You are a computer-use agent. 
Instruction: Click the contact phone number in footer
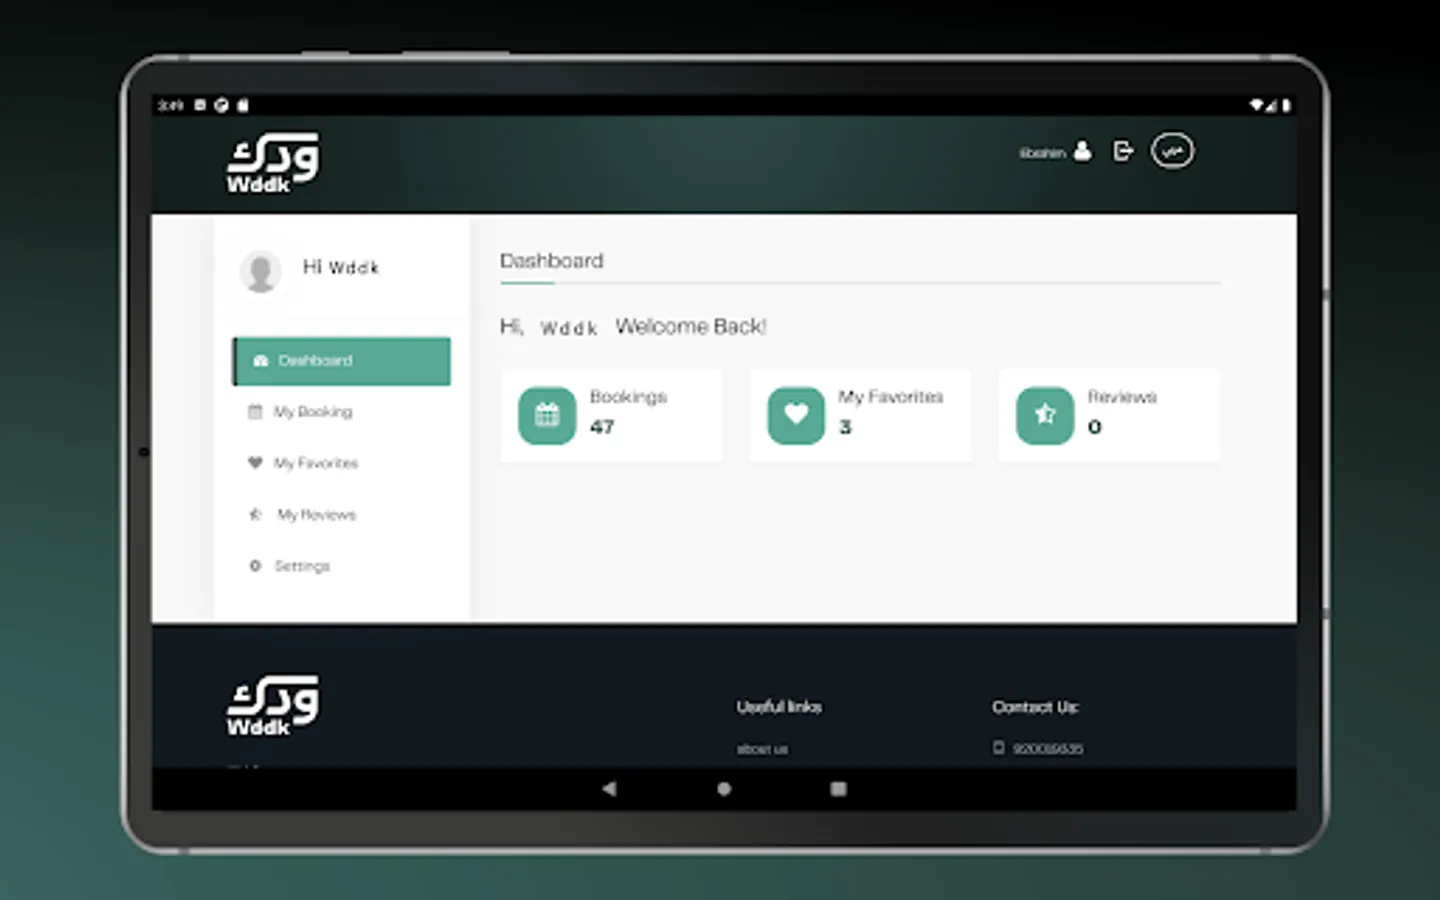tap(1048, 749)
